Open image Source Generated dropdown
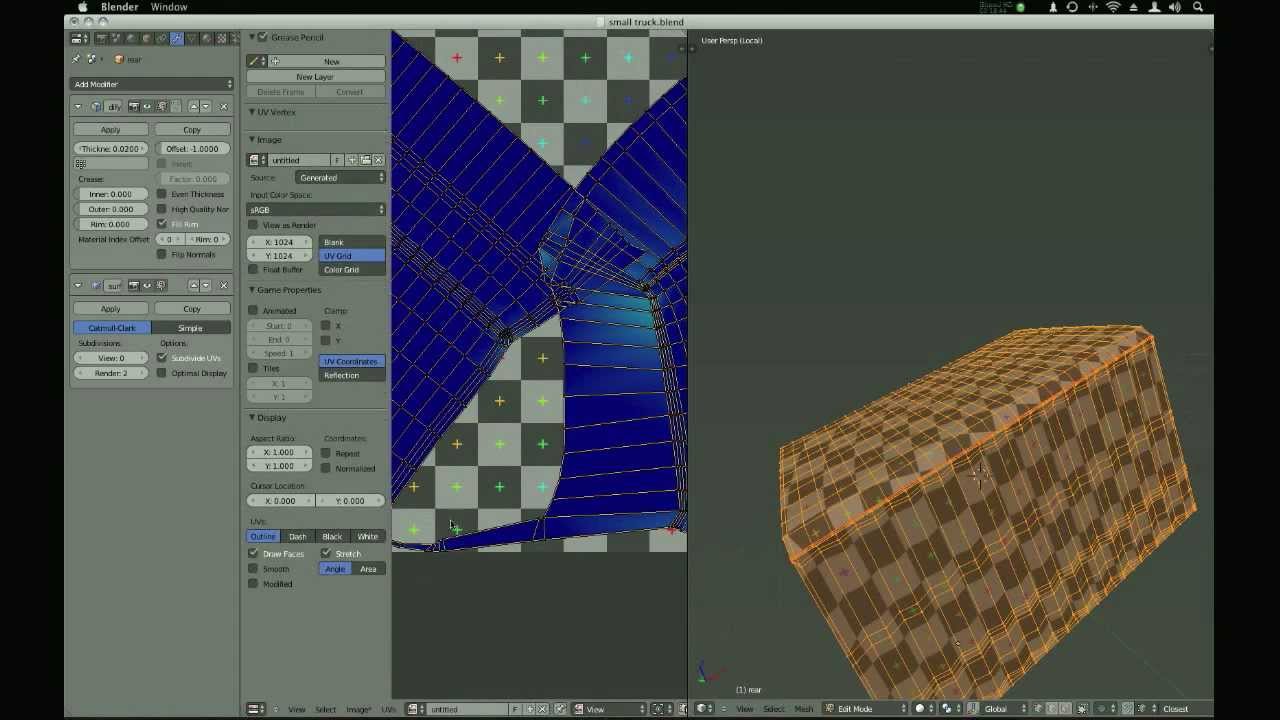The width and height of the screenshot is (1280, 720). [341, 177]
